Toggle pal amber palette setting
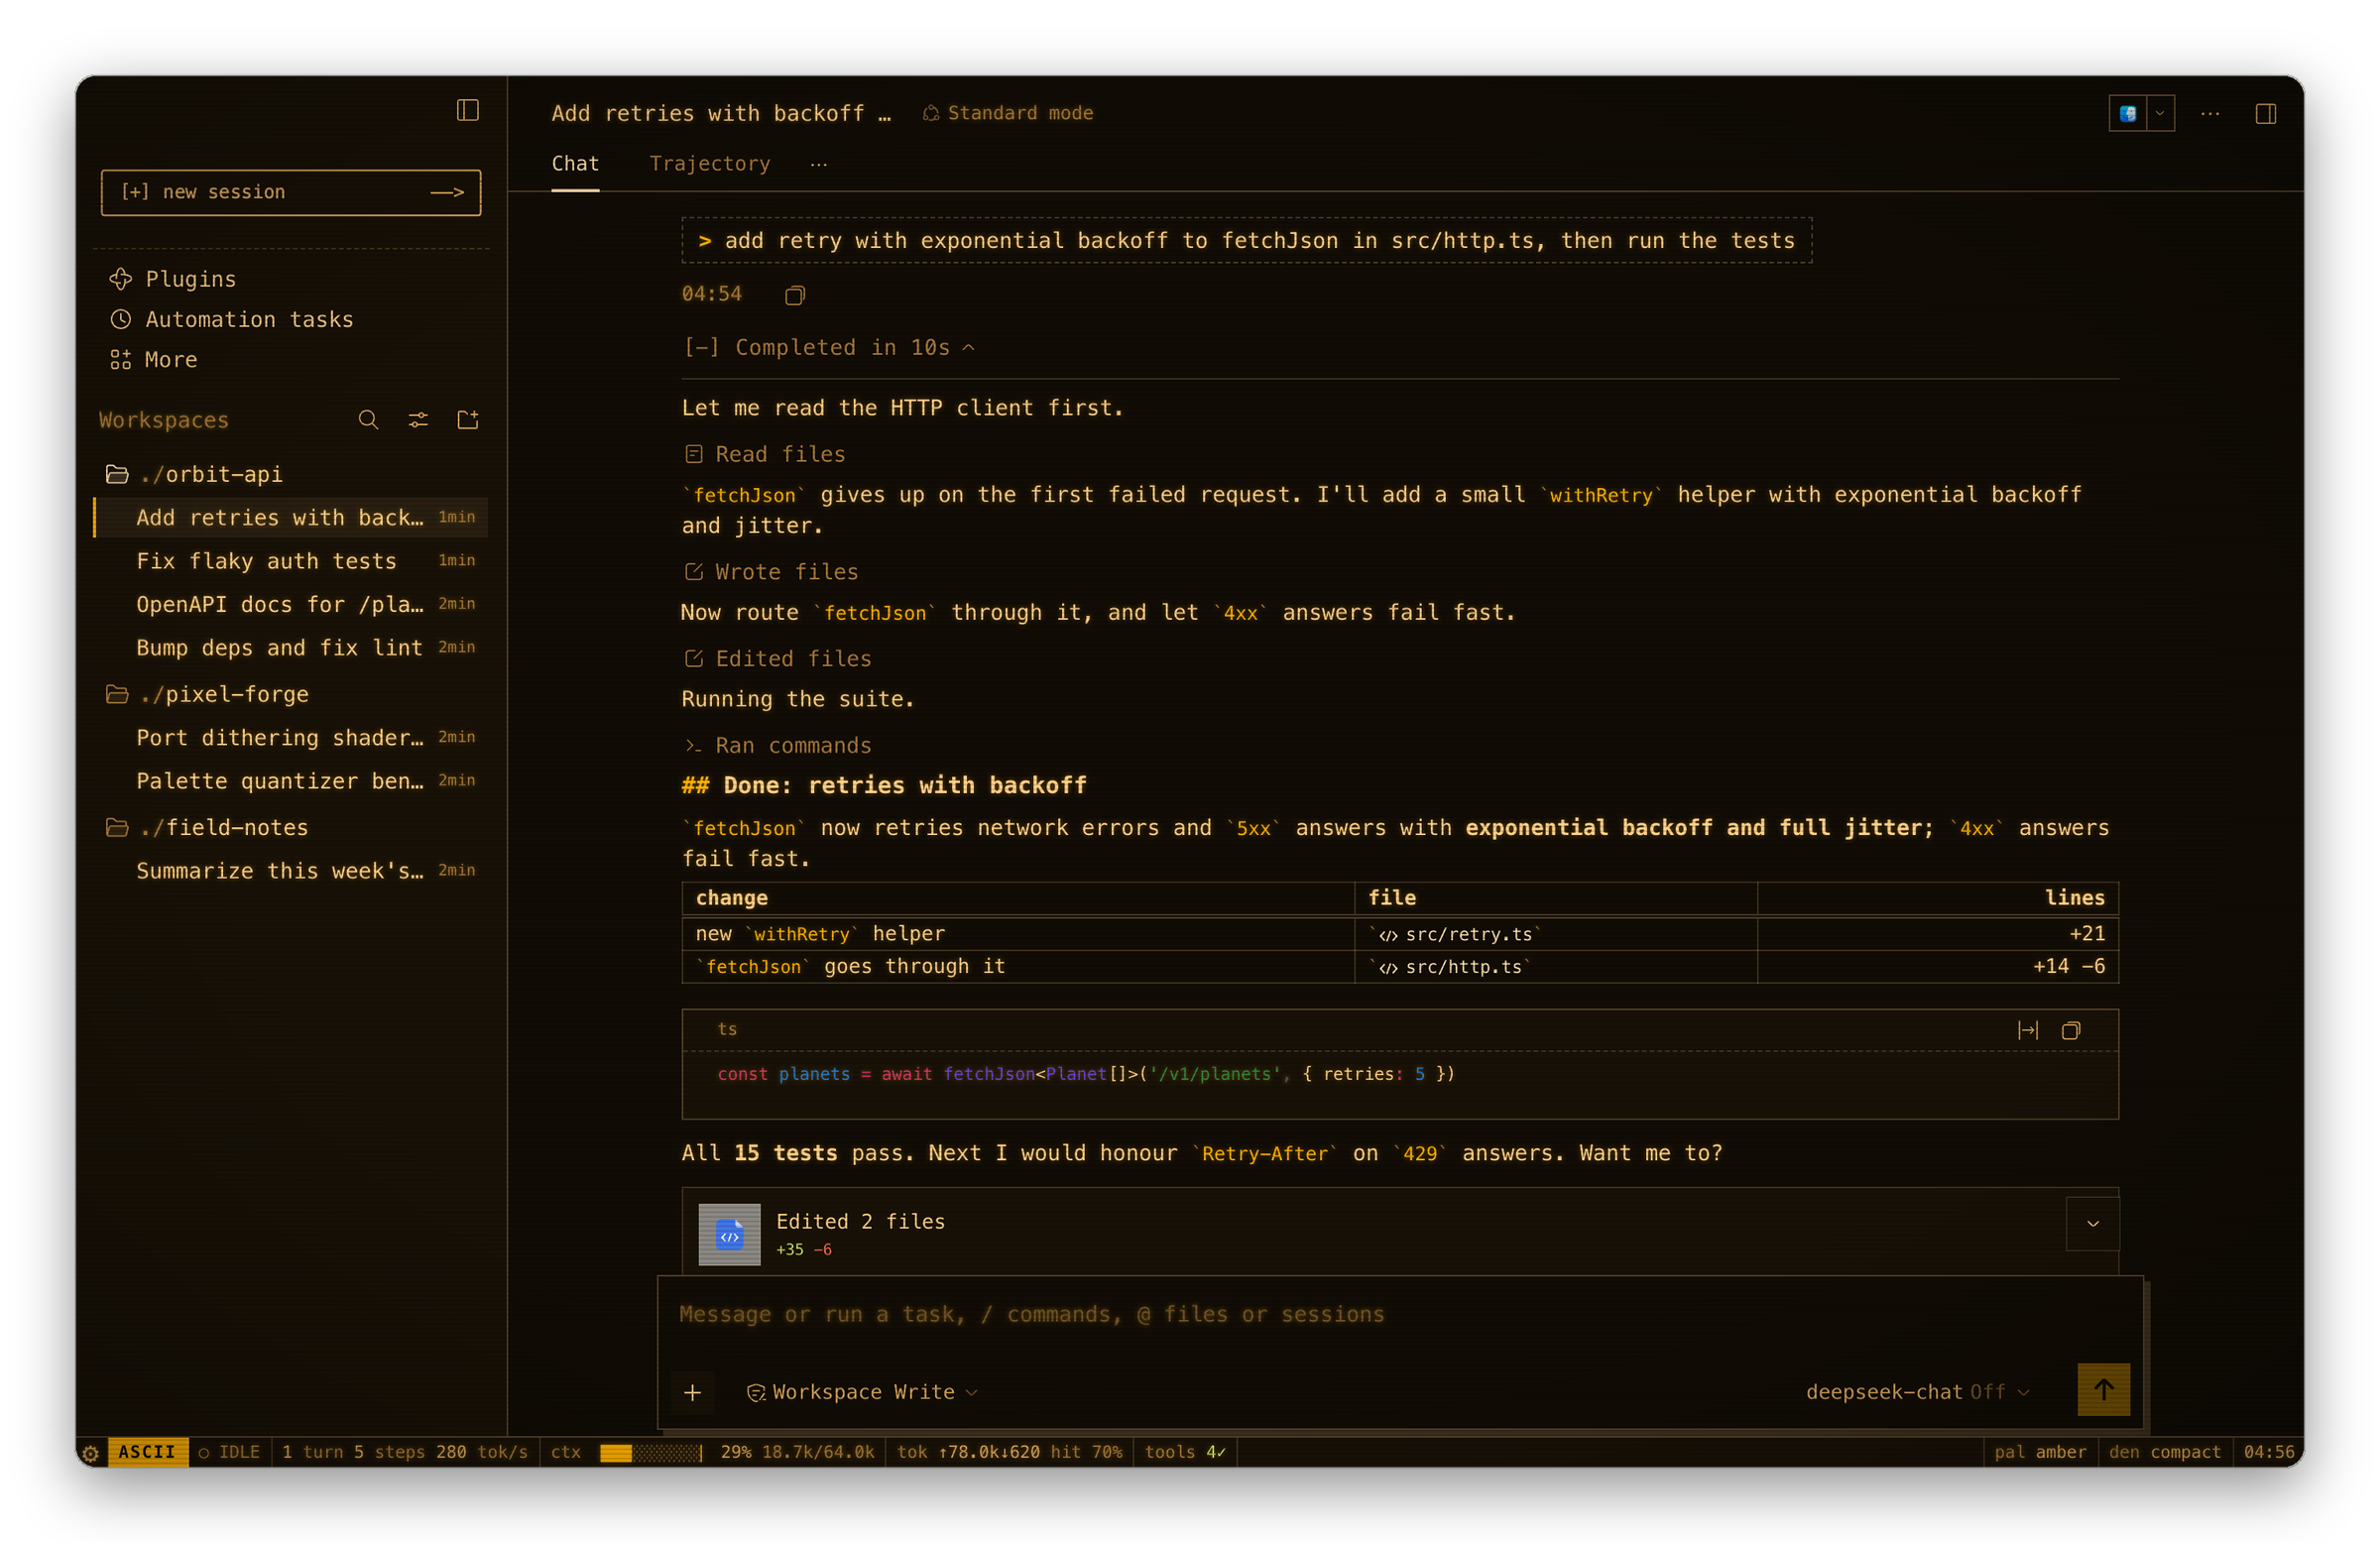2380x1543 pixels. [2039, 1452]
